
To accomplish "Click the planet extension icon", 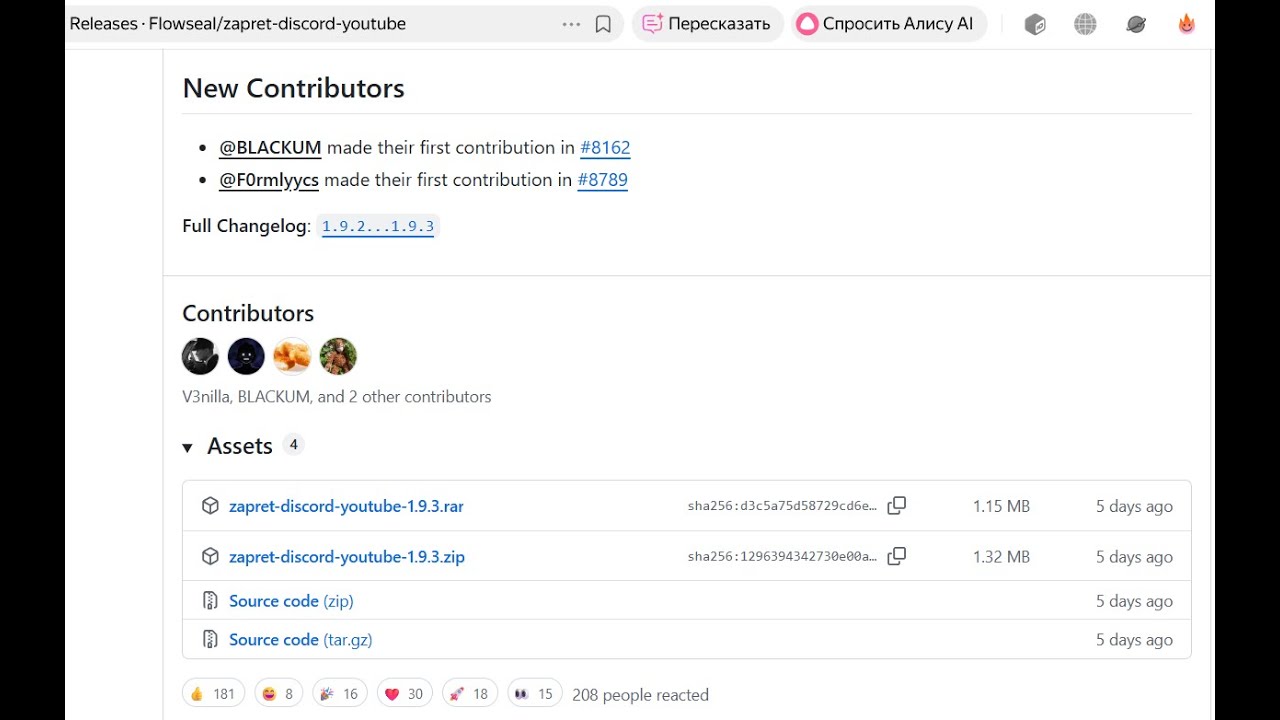I will click(1136, 24).
